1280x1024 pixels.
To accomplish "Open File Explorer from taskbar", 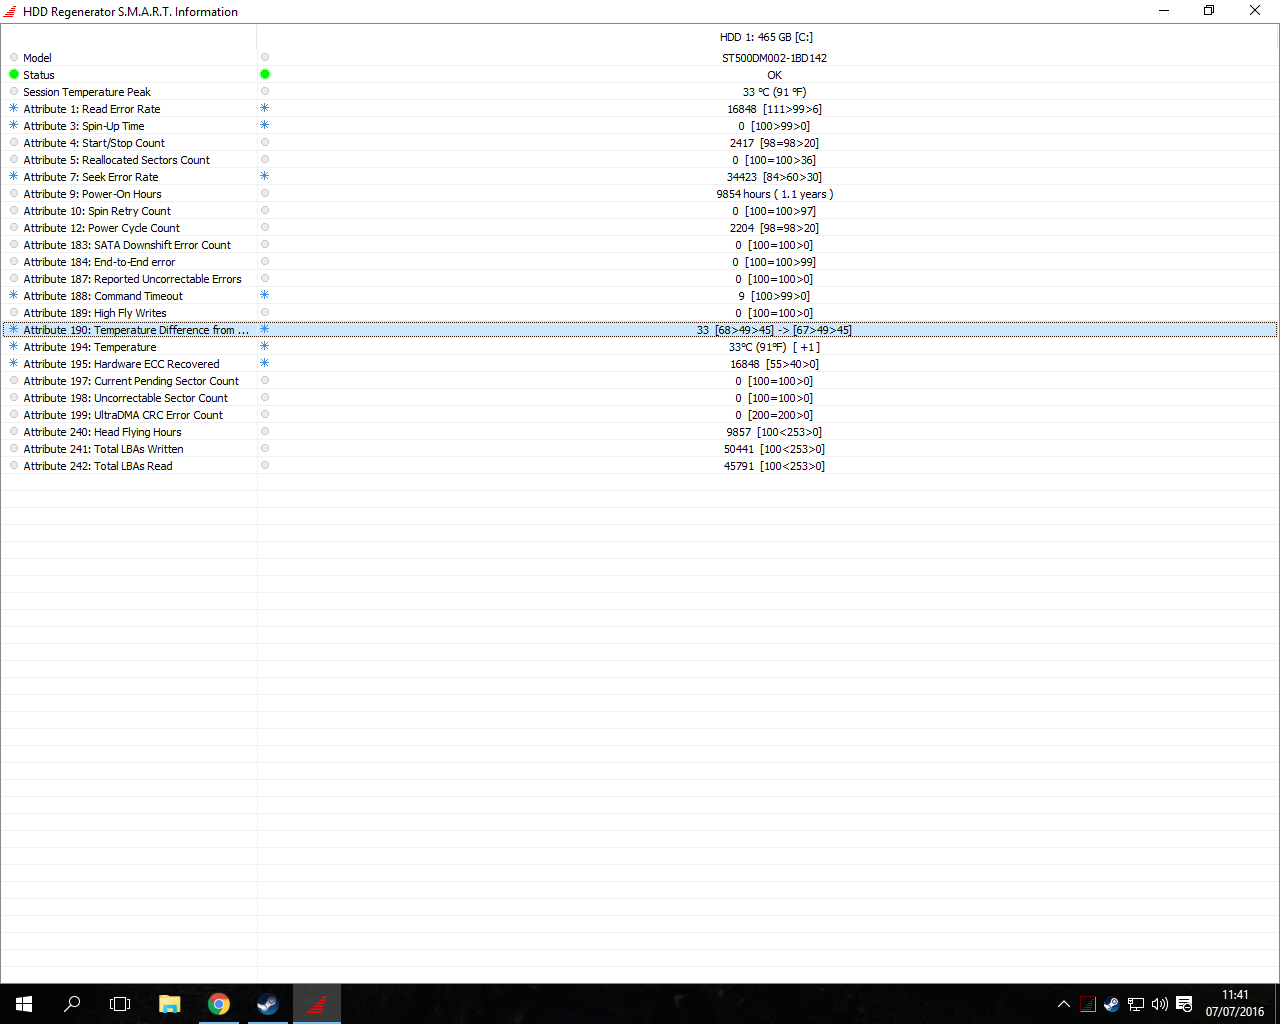I will pyautogui.click(x=169, y=1003).
